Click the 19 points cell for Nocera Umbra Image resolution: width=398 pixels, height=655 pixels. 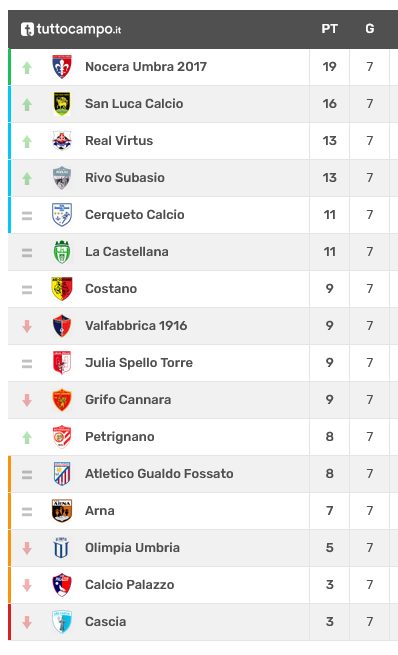(330, 67)
